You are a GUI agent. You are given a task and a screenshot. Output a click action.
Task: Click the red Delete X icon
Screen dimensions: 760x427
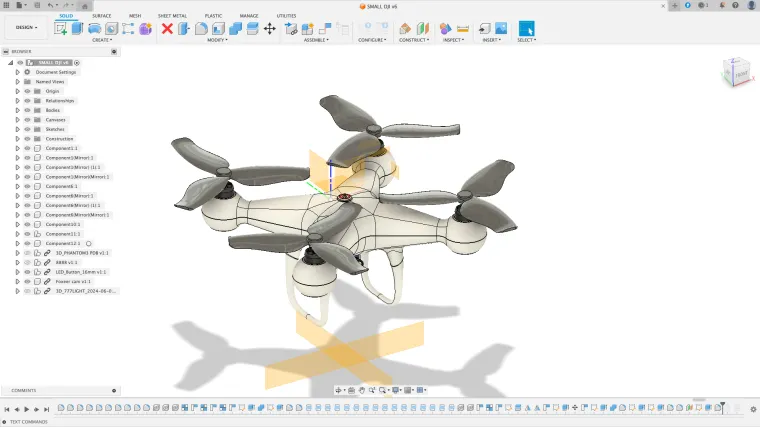[167, 28]
